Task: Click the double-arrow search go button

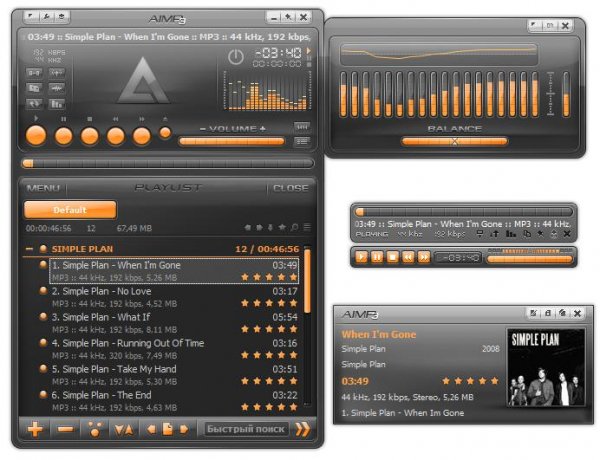Action: tap(302, 429)
